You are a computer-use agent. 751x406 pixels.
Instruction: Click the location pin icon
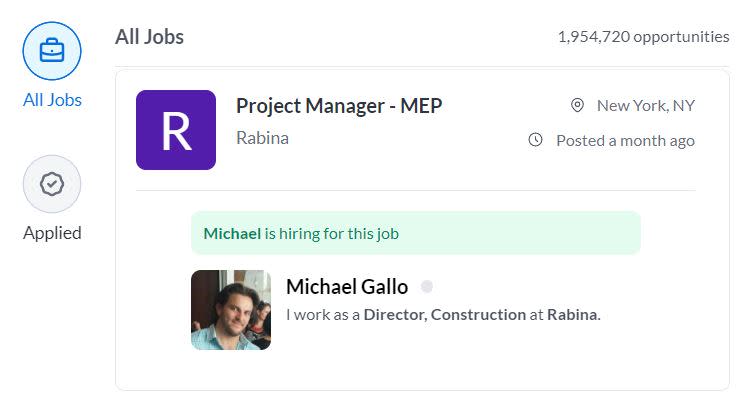577,105
